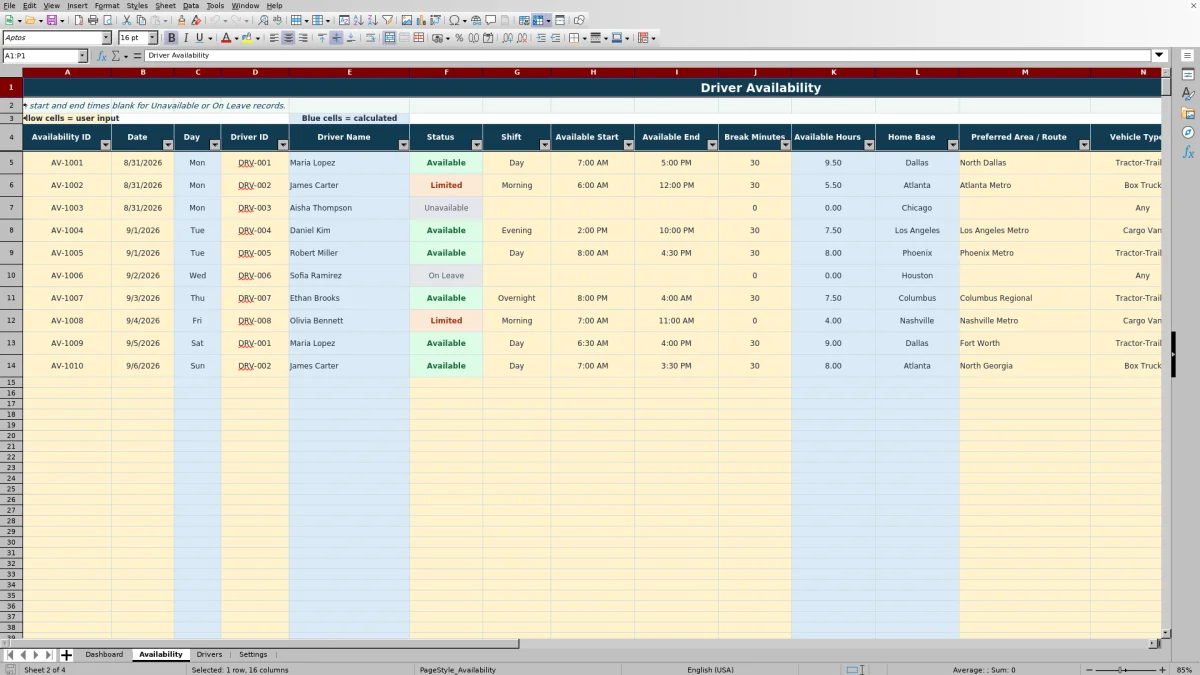
Task: Toggle Bold formatting
Action: tap(171, 38)
